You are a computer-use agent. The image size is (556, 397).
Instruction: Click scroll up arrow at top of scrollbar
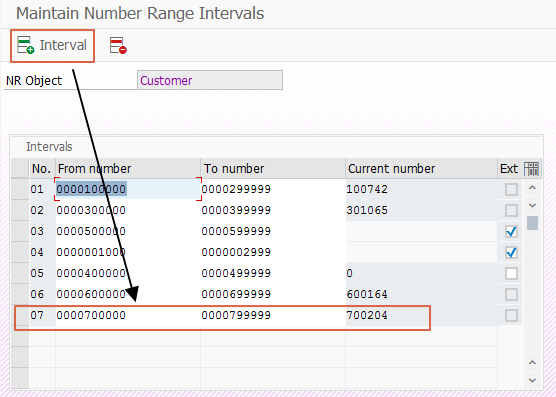[532, 188]
